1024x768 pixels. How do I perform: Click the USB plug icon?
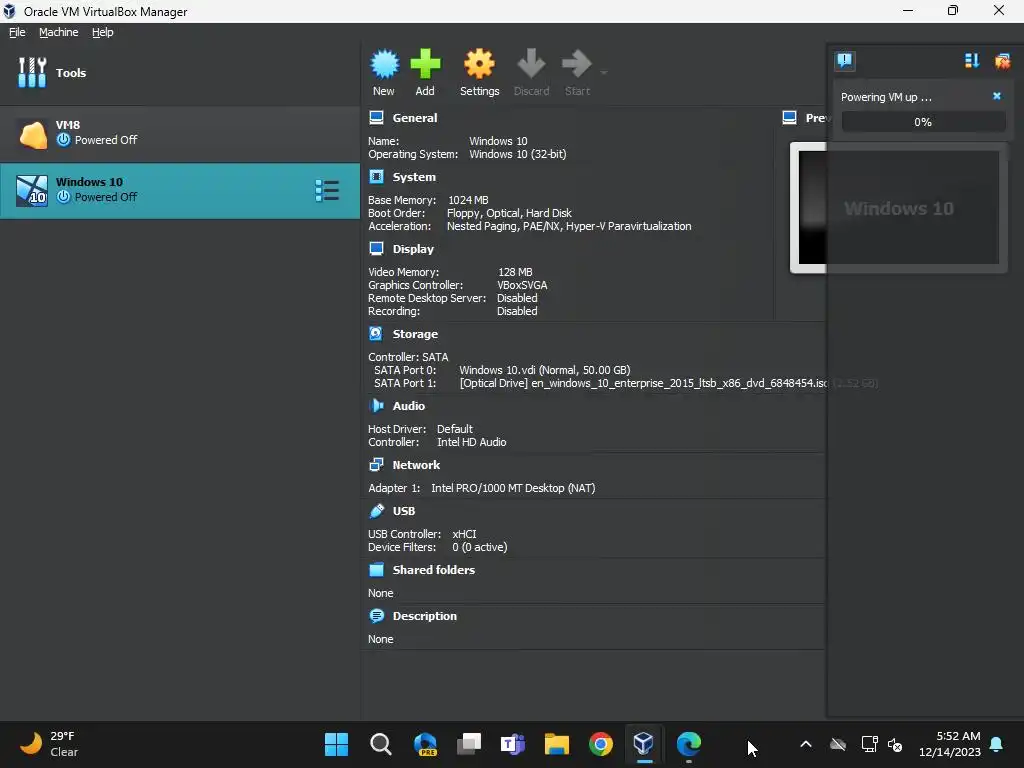coord(376,511)
